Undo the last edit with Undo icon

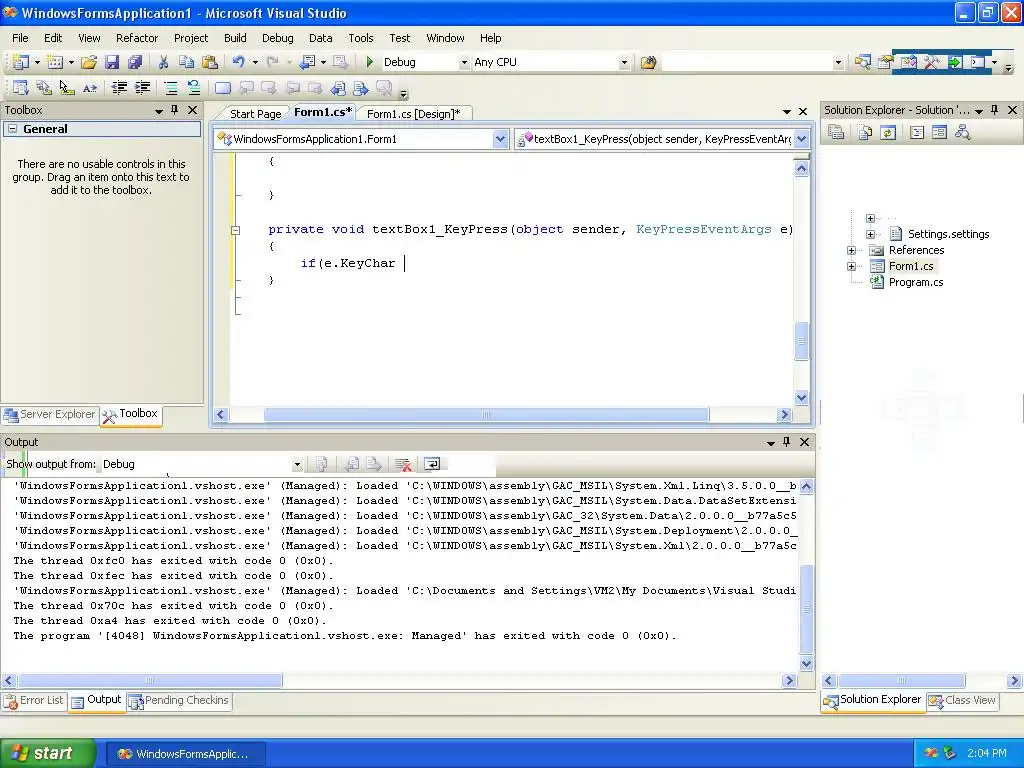238,62
